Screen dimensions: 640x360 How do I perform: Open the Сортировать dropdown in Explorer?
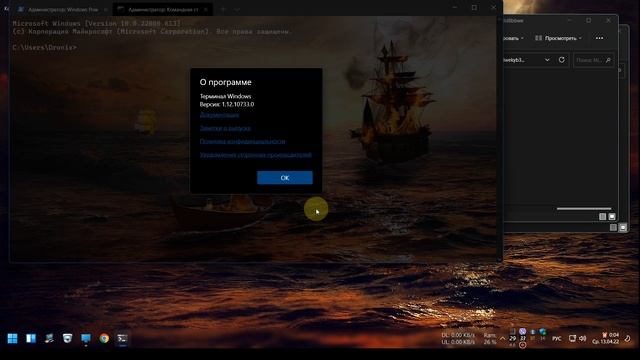coord(513,38)
